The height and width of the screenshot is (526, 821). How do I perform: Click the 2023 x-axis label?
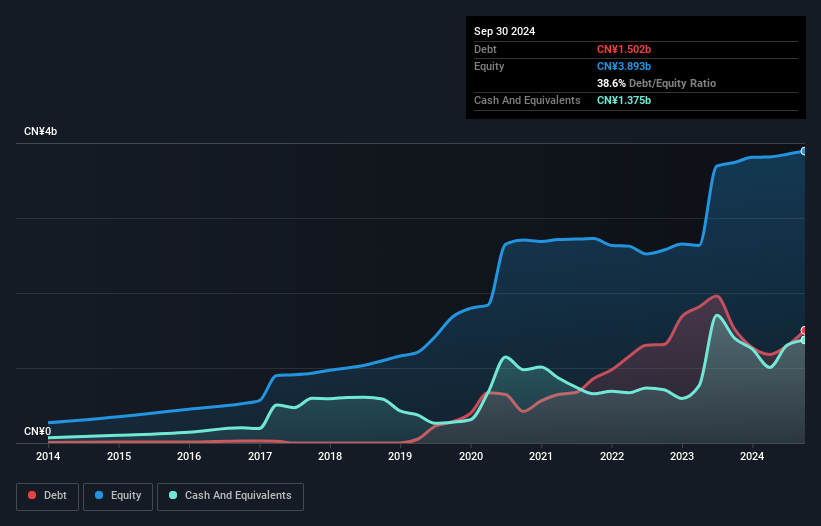682,456
